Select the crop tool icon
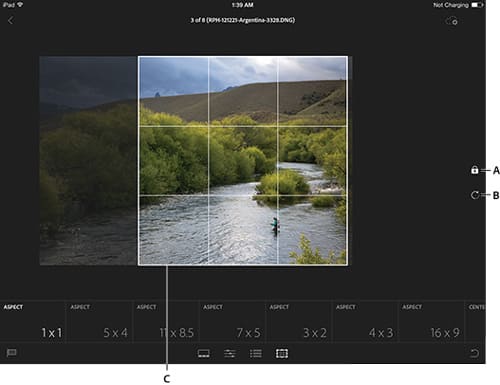The image size is (500, 385). click(282, 353)
